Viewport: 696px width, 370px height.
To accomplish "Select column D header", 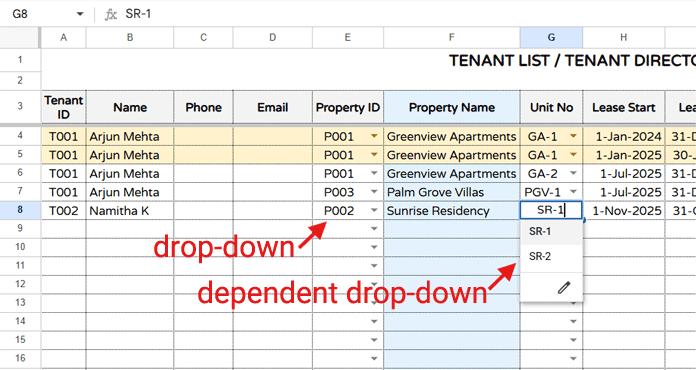I will pos(273,38).
